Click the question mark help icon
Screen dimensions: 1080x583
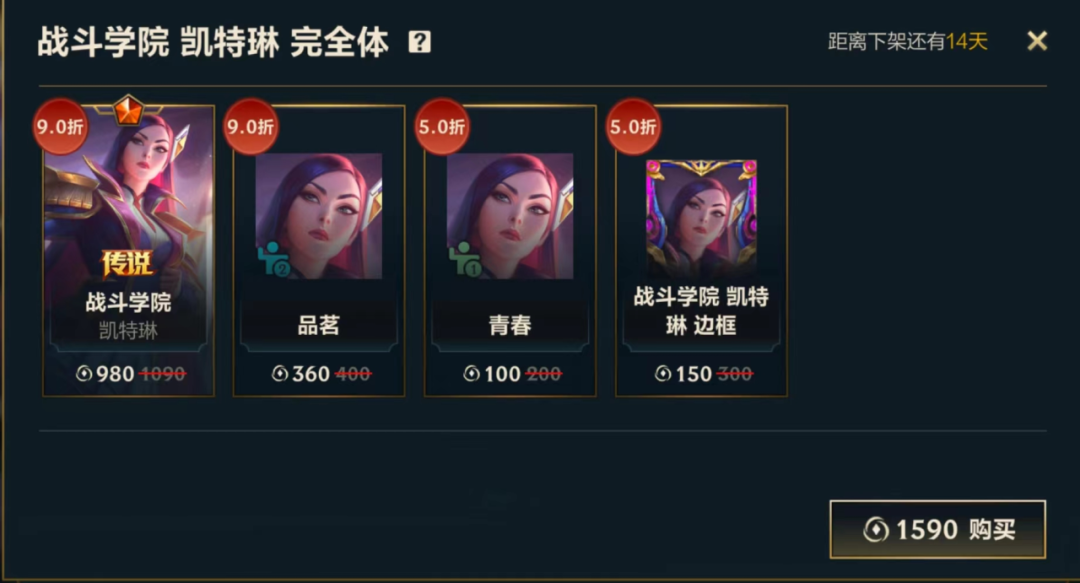pos(419,42)
